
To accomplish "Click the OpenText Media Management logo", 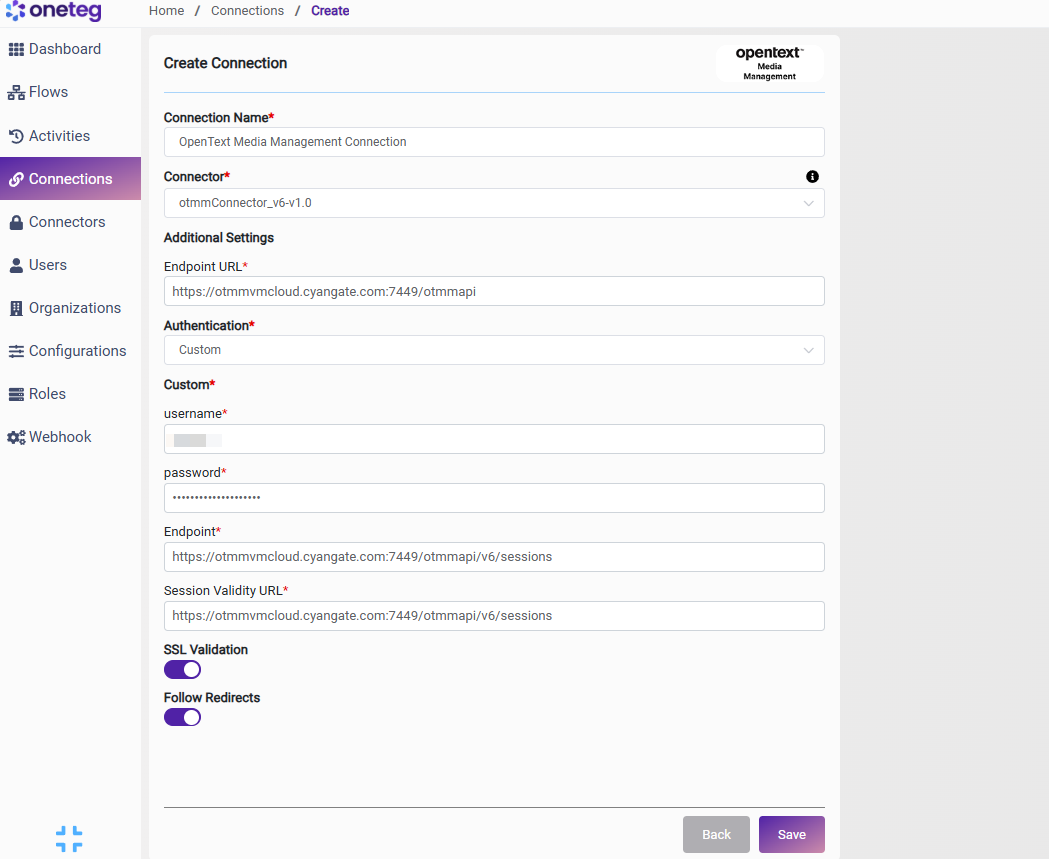I will click(x=769, y=64).
